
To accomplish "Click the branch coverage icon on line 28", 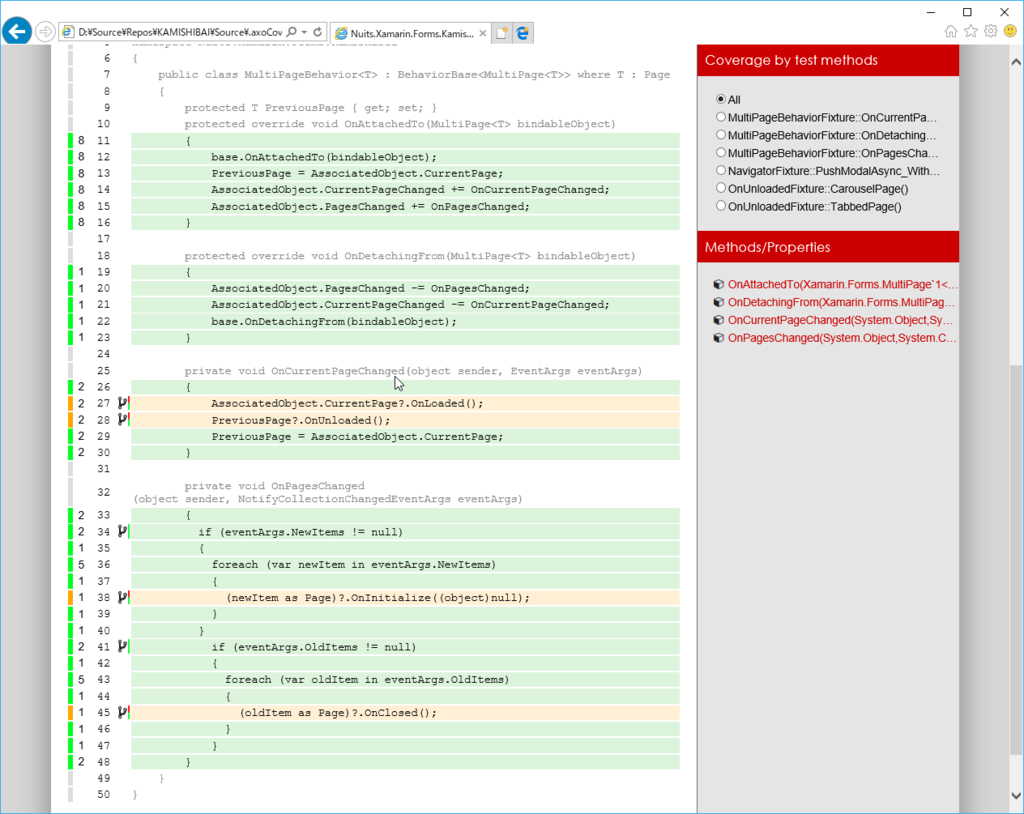I will [123, 419].
